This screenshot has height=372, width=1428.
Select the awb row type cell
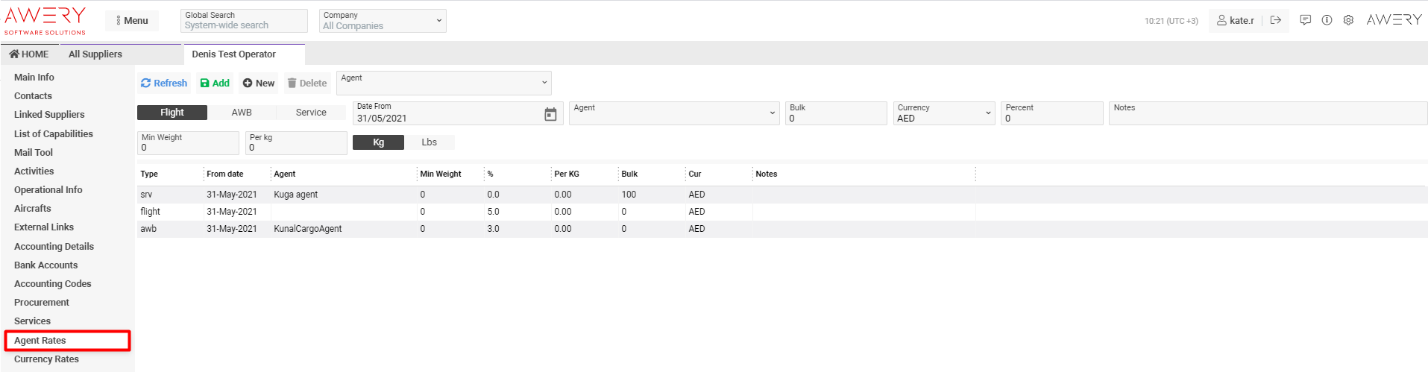[148, 228]
